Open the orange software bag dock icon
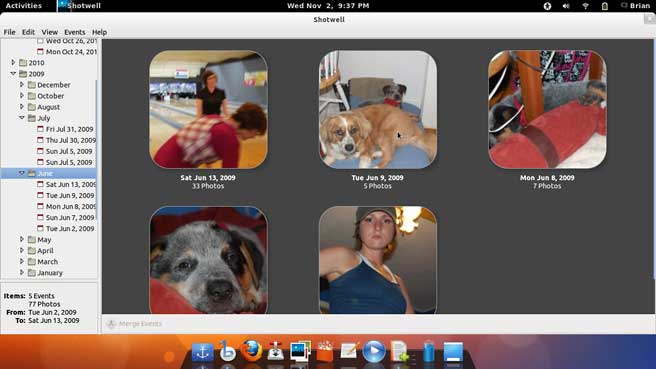656x369 pixels. point(325,351)
